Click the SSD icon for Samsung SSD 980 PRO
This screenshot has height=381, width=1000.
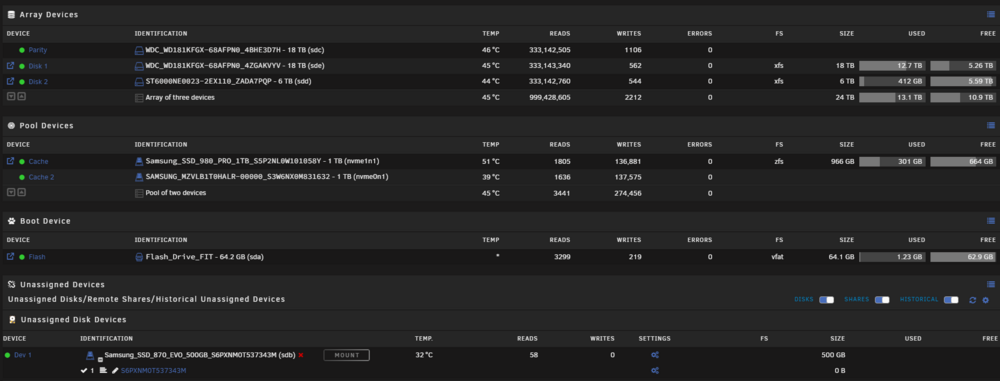coord(139,161)
